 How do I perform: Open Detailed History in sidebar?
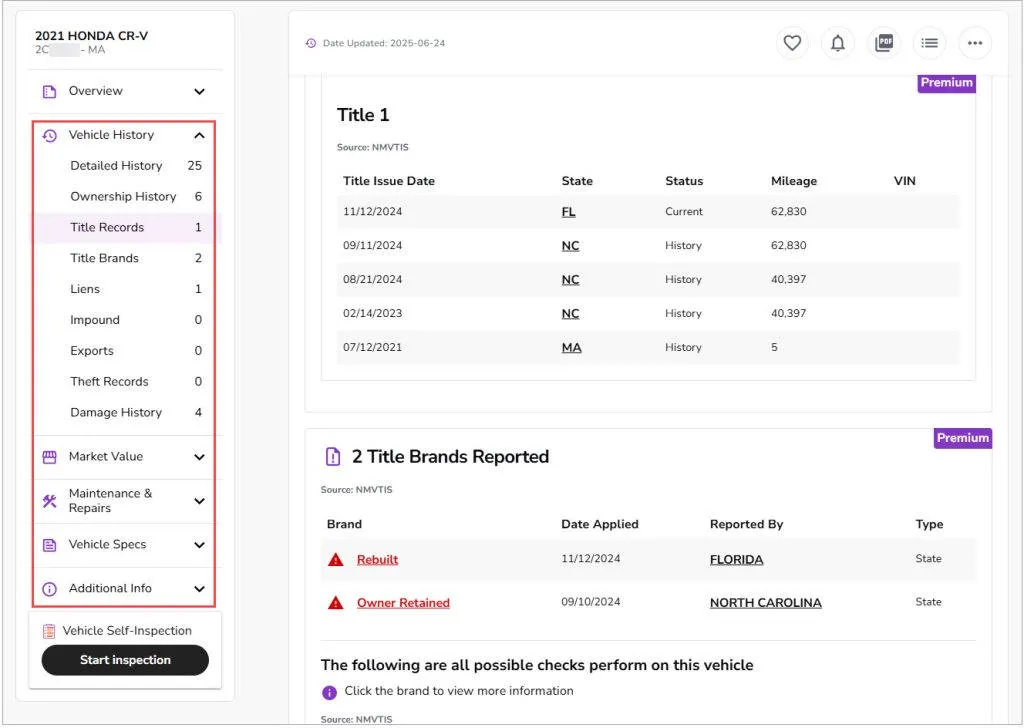pos(127,166)
